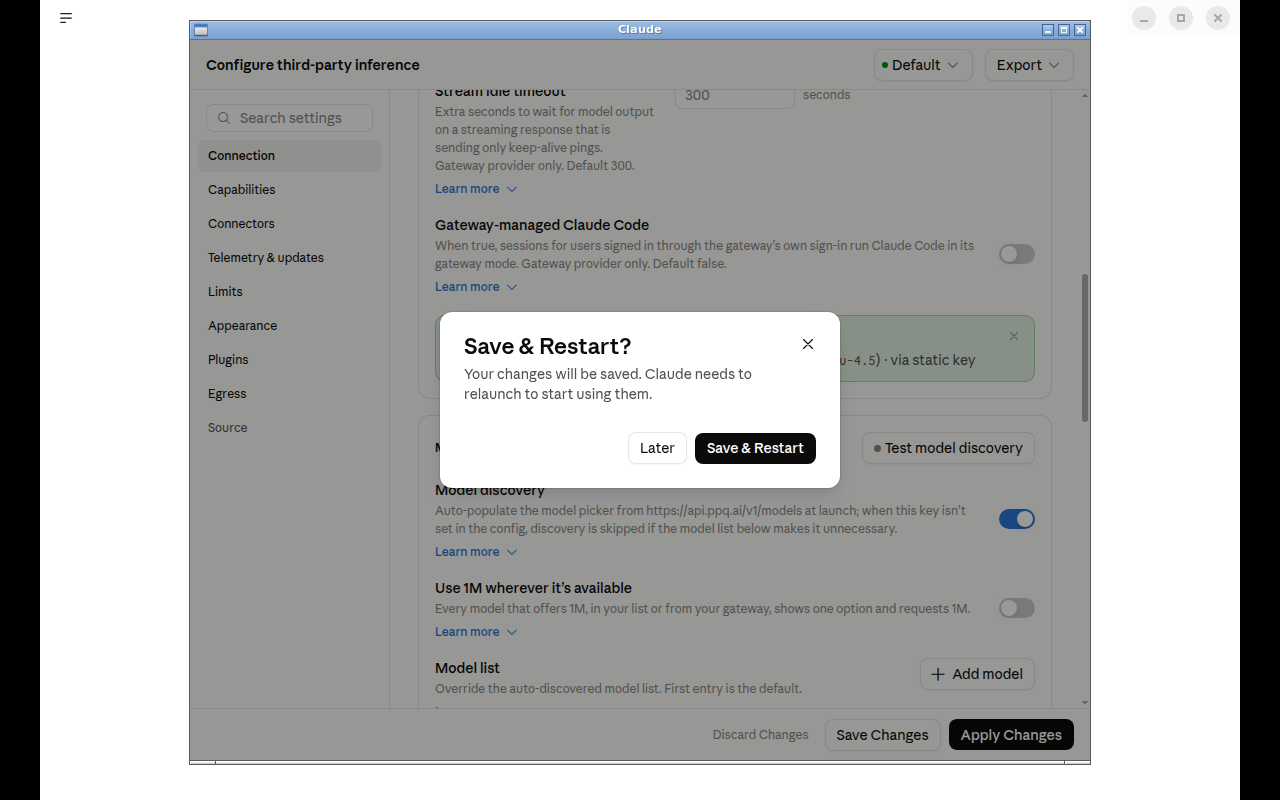Viewport: 1280px width, 800px height.
Task: Open Appearance settings
Action: (x=290, y=326)
